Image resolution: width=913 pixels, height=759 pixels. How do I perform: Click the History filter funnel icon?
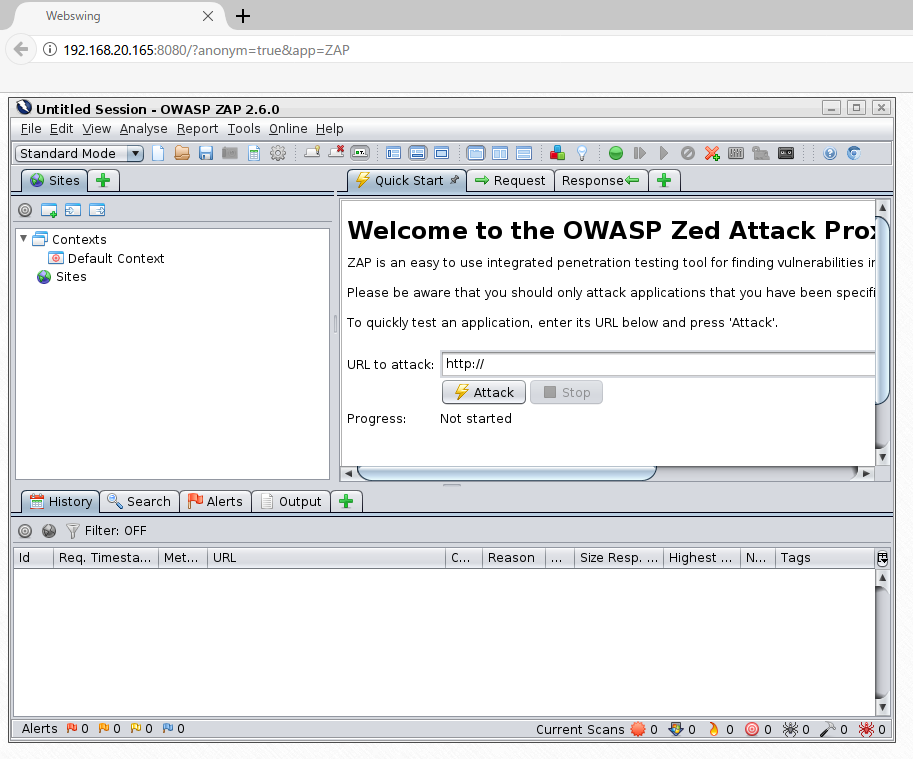[72, 530]
